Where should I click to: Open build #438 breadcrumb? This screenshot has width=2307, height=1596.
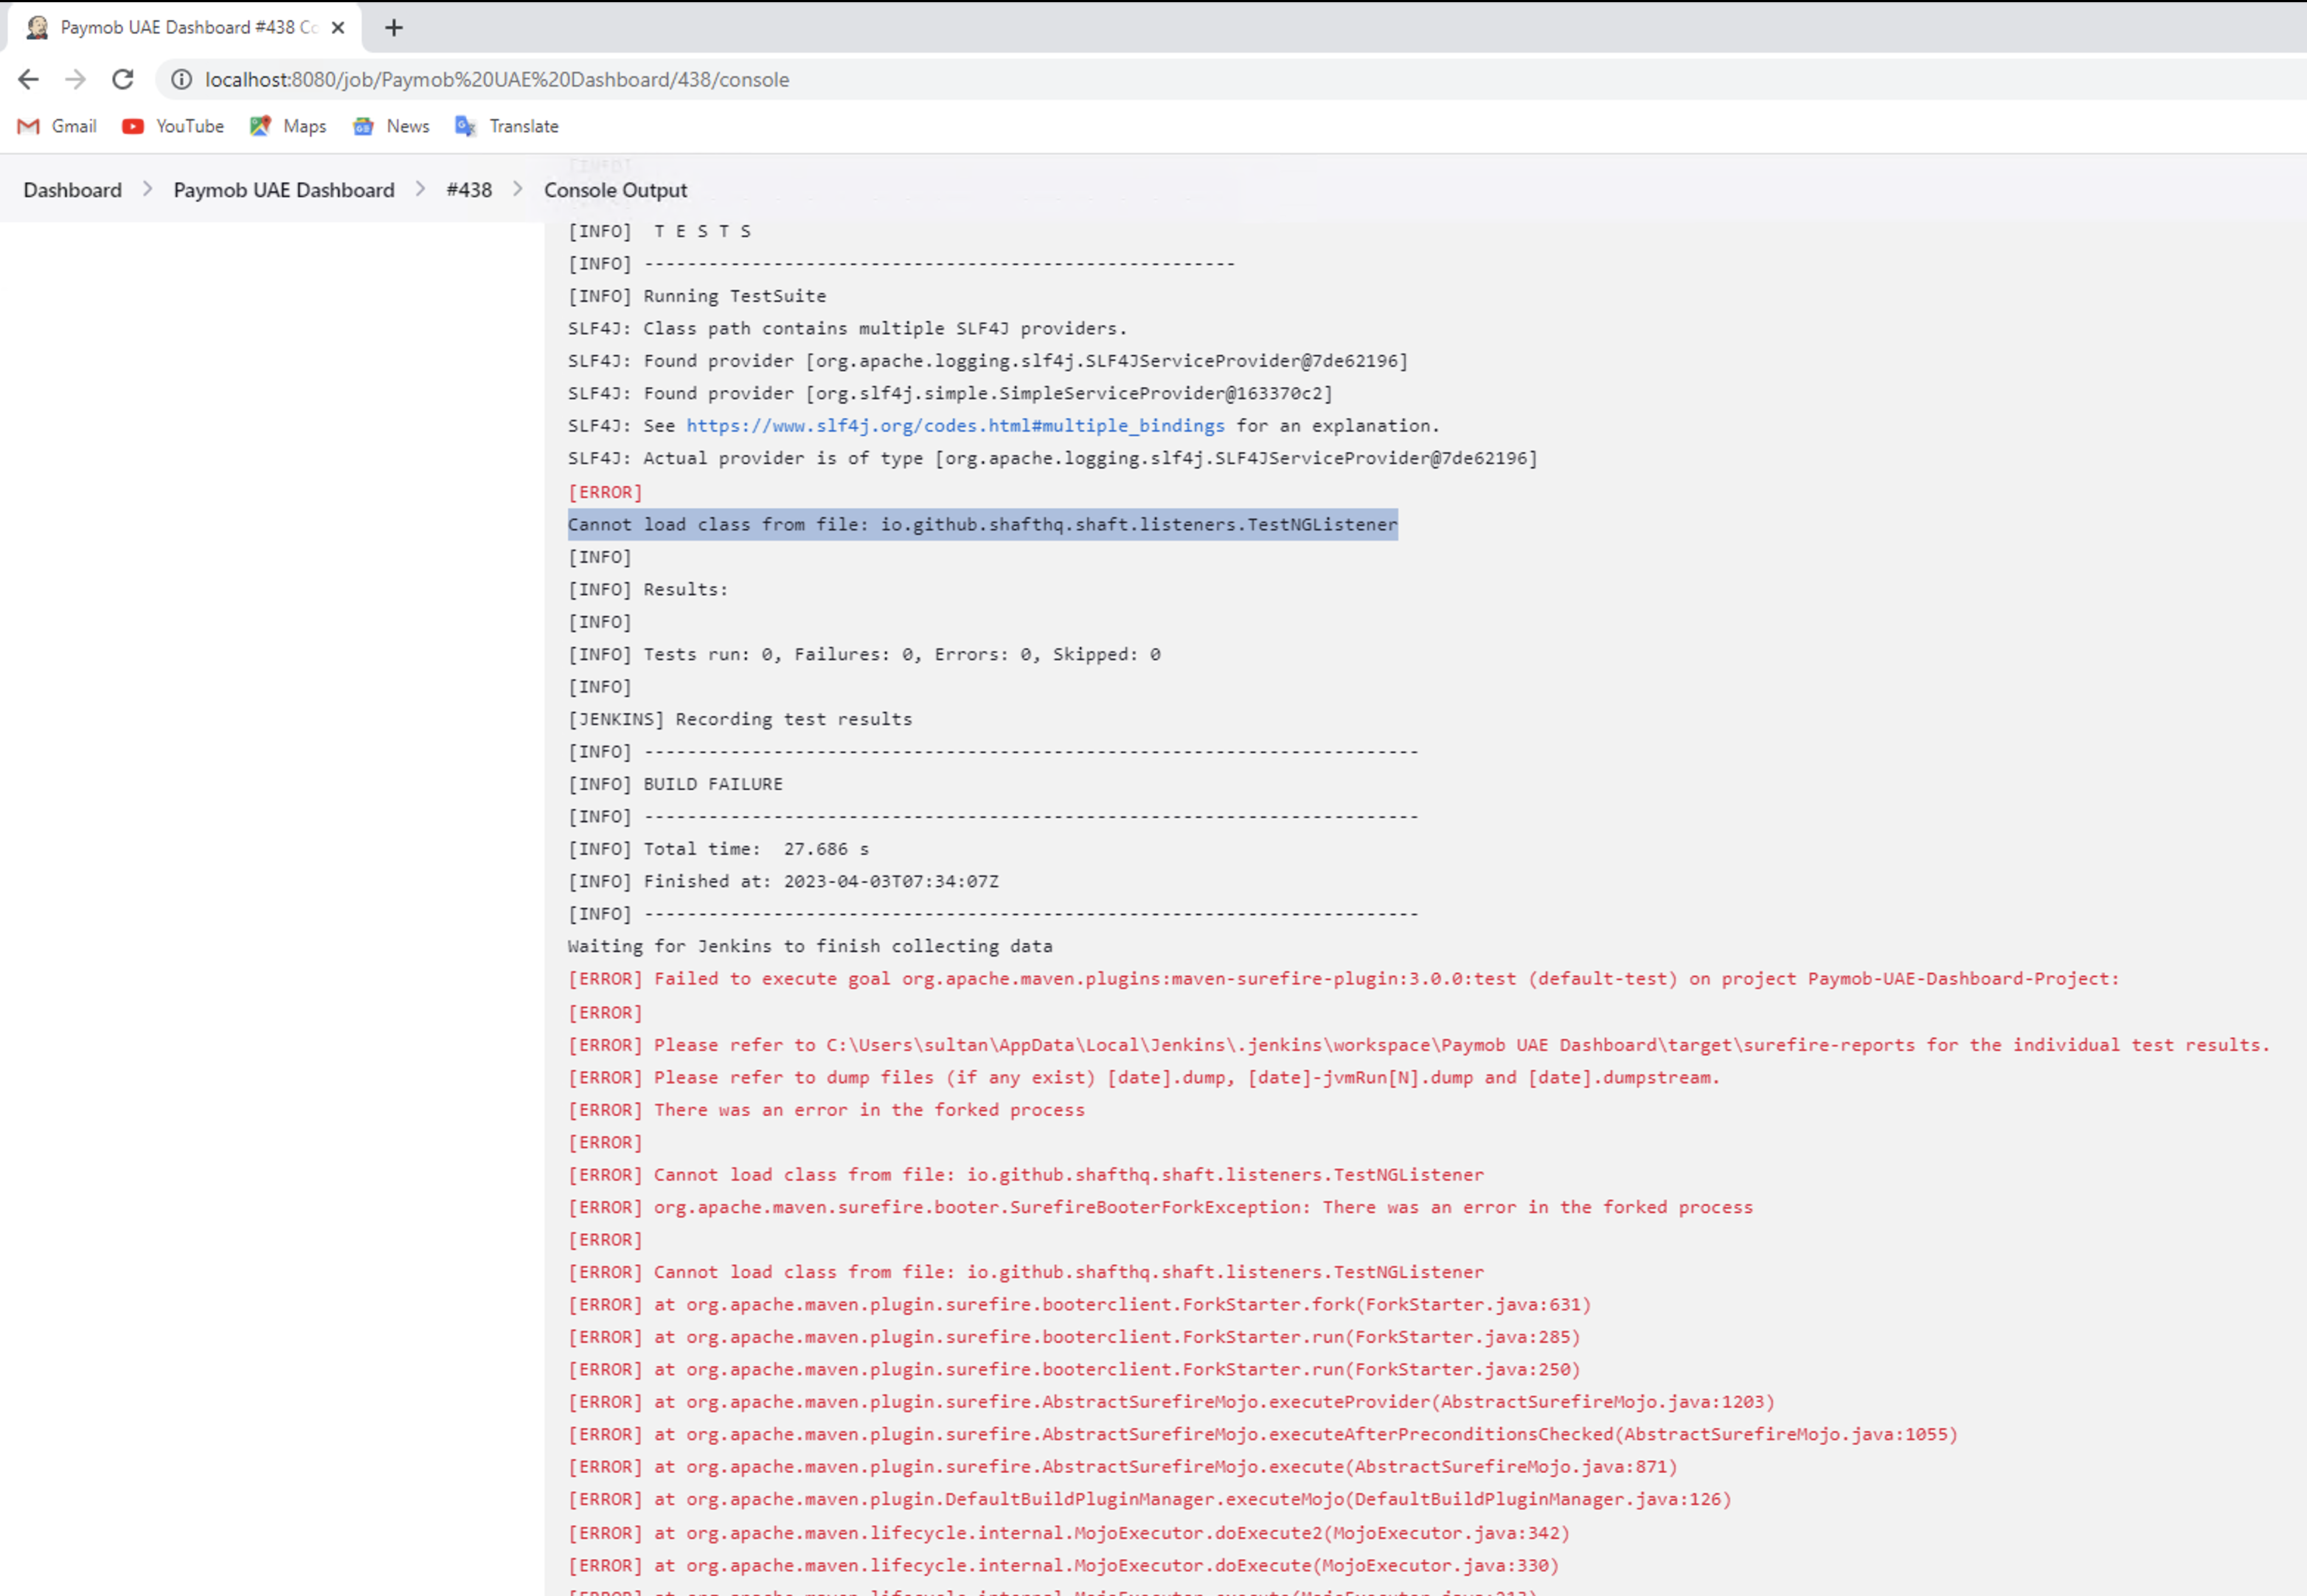point(469,190)
